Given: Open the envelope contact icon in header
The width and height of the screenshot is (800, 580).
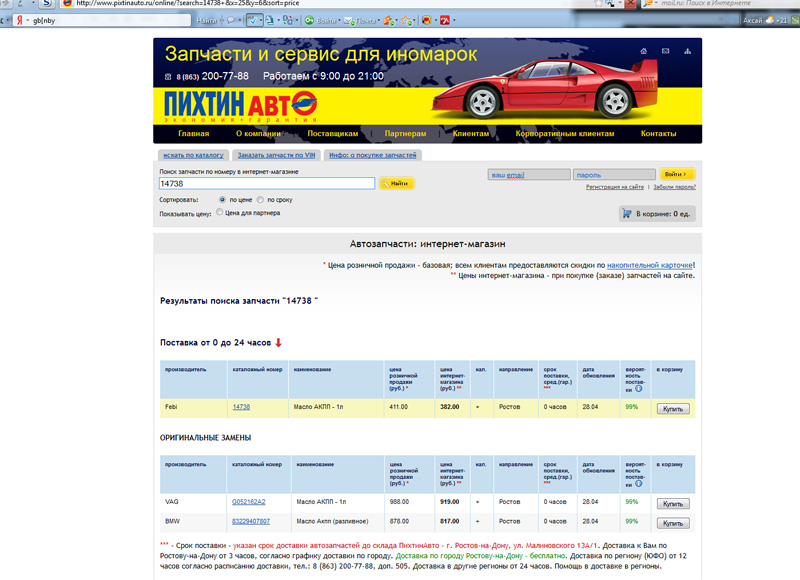Looking at the screenshot, I should pos(665,51).
